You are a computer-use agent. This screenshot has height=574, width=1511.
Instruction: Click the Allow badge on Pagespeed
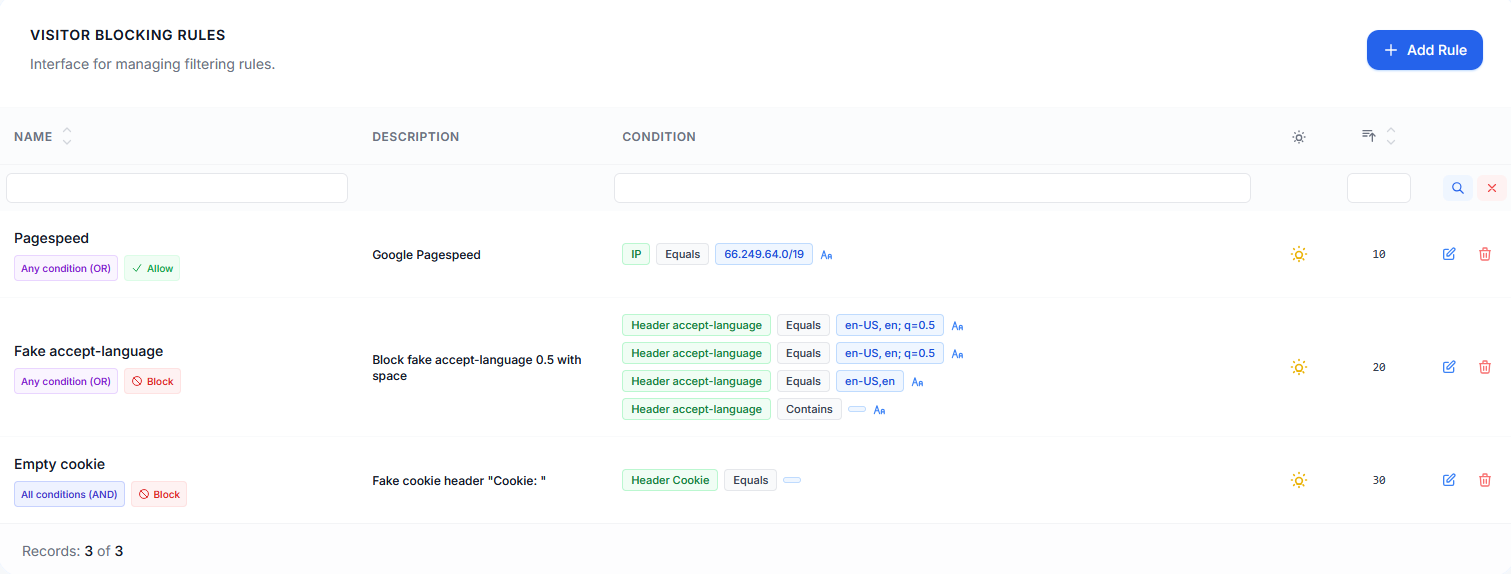152,268
